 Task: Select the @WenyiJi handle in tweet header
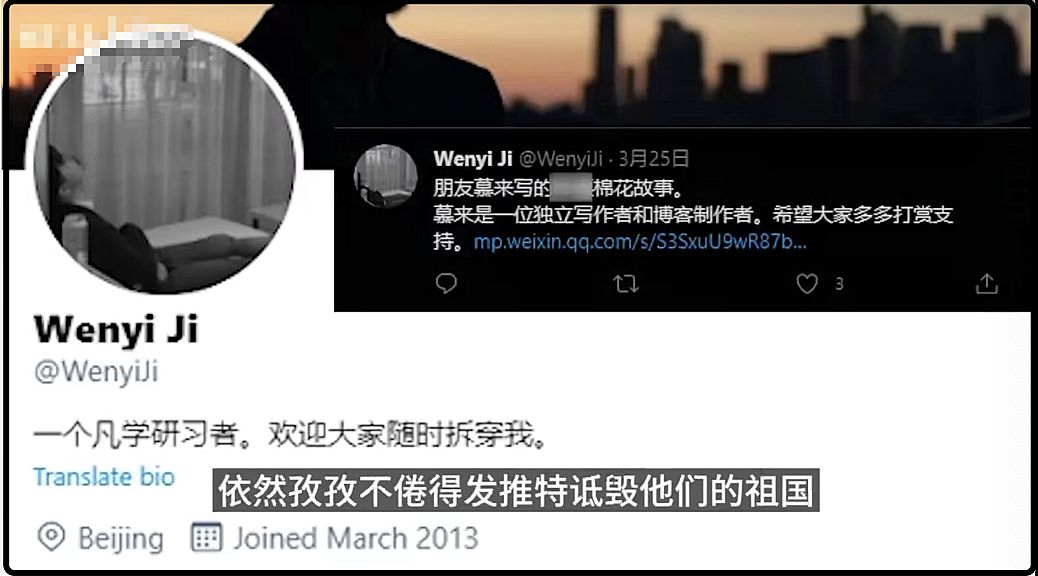560,159
